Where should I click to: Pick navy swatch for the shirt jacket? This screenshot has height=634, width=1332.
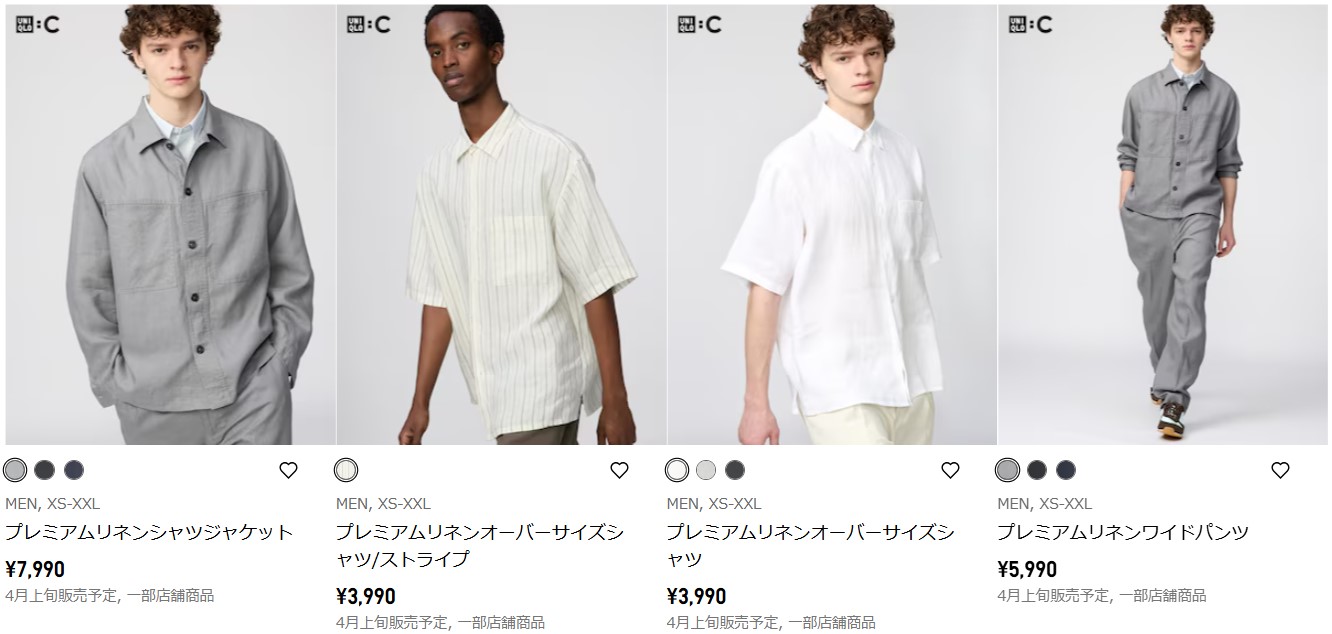tap(74, 470)
